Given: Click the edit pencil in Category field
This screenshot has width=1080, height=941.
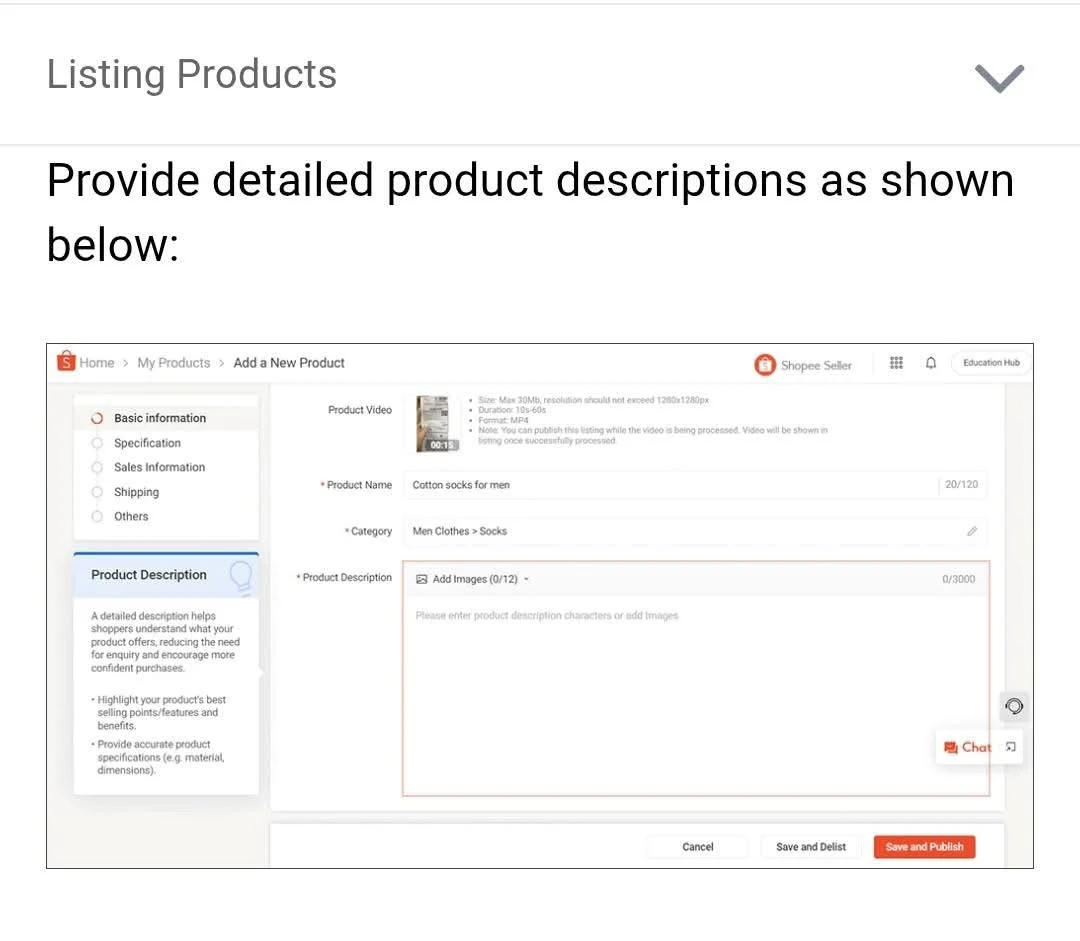Looking at the screenshot, I should tap(971, 531).
